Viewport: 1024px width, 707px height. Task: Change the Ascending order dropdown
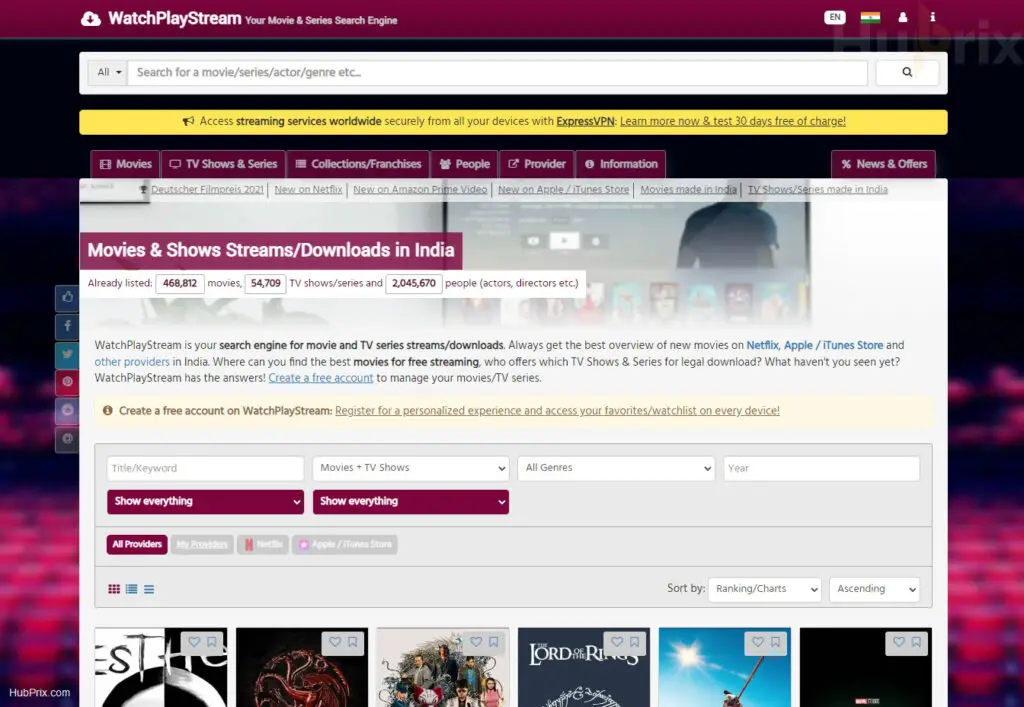[874, 589]
